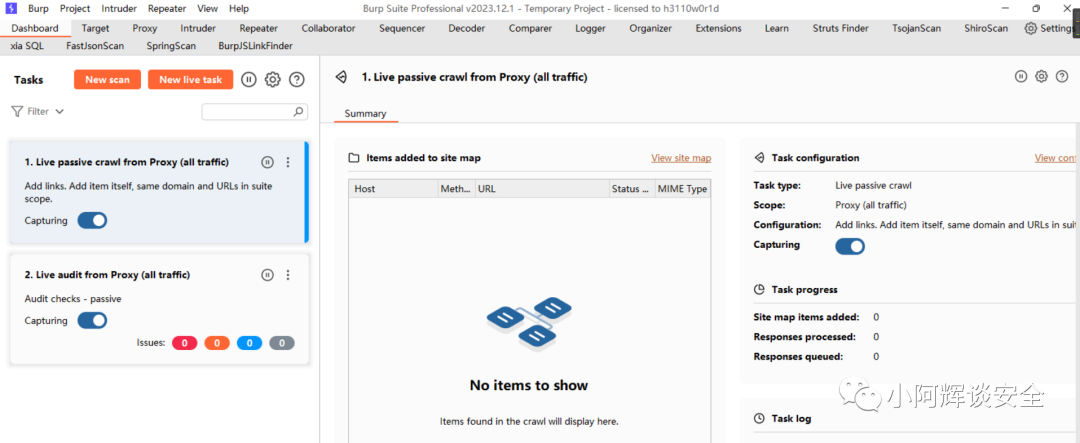
Task: Open task settings gear in Tasks header
Action: (x=272, y=80)
